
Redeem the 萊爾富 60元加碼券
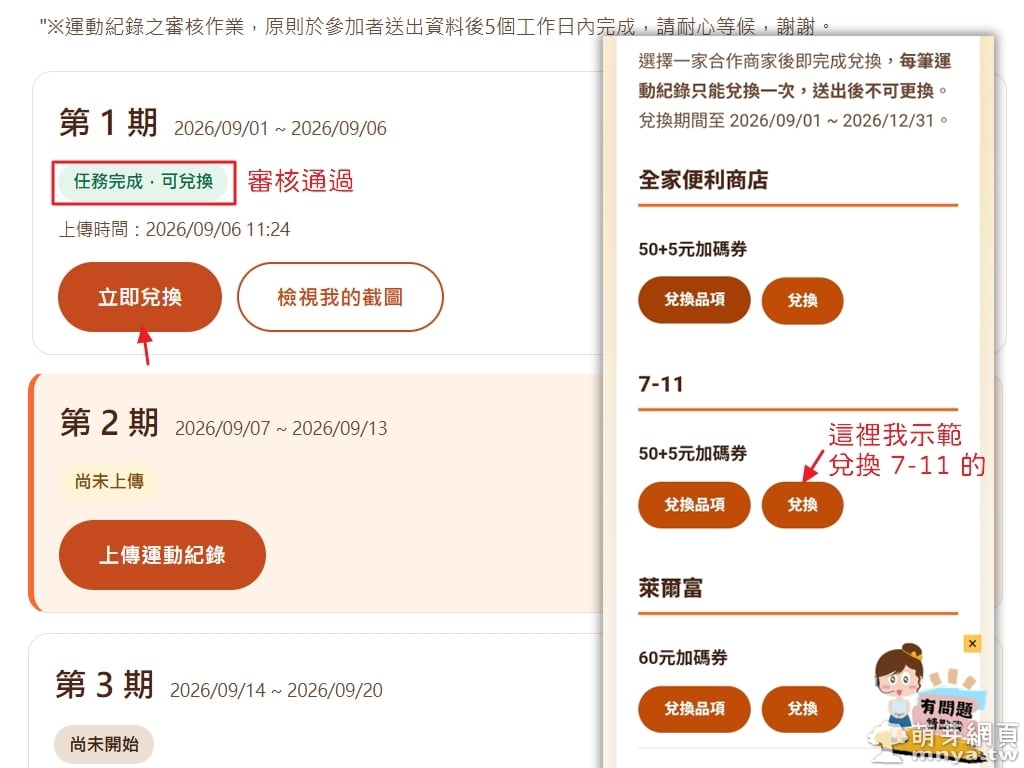(x=803, y=709)
